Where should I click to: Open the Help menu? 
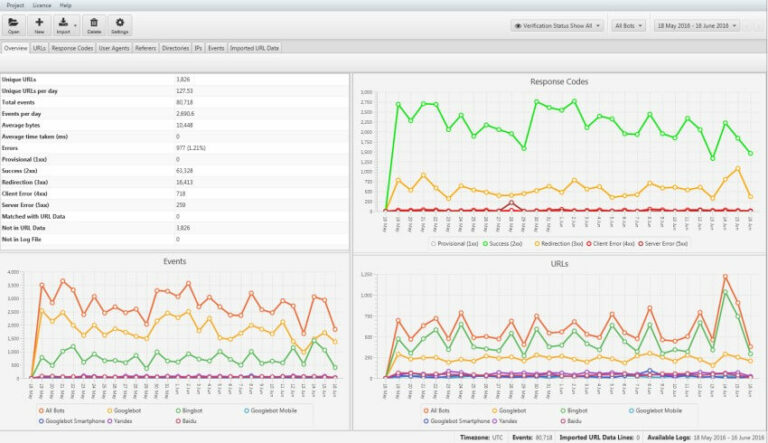[66, 5]
